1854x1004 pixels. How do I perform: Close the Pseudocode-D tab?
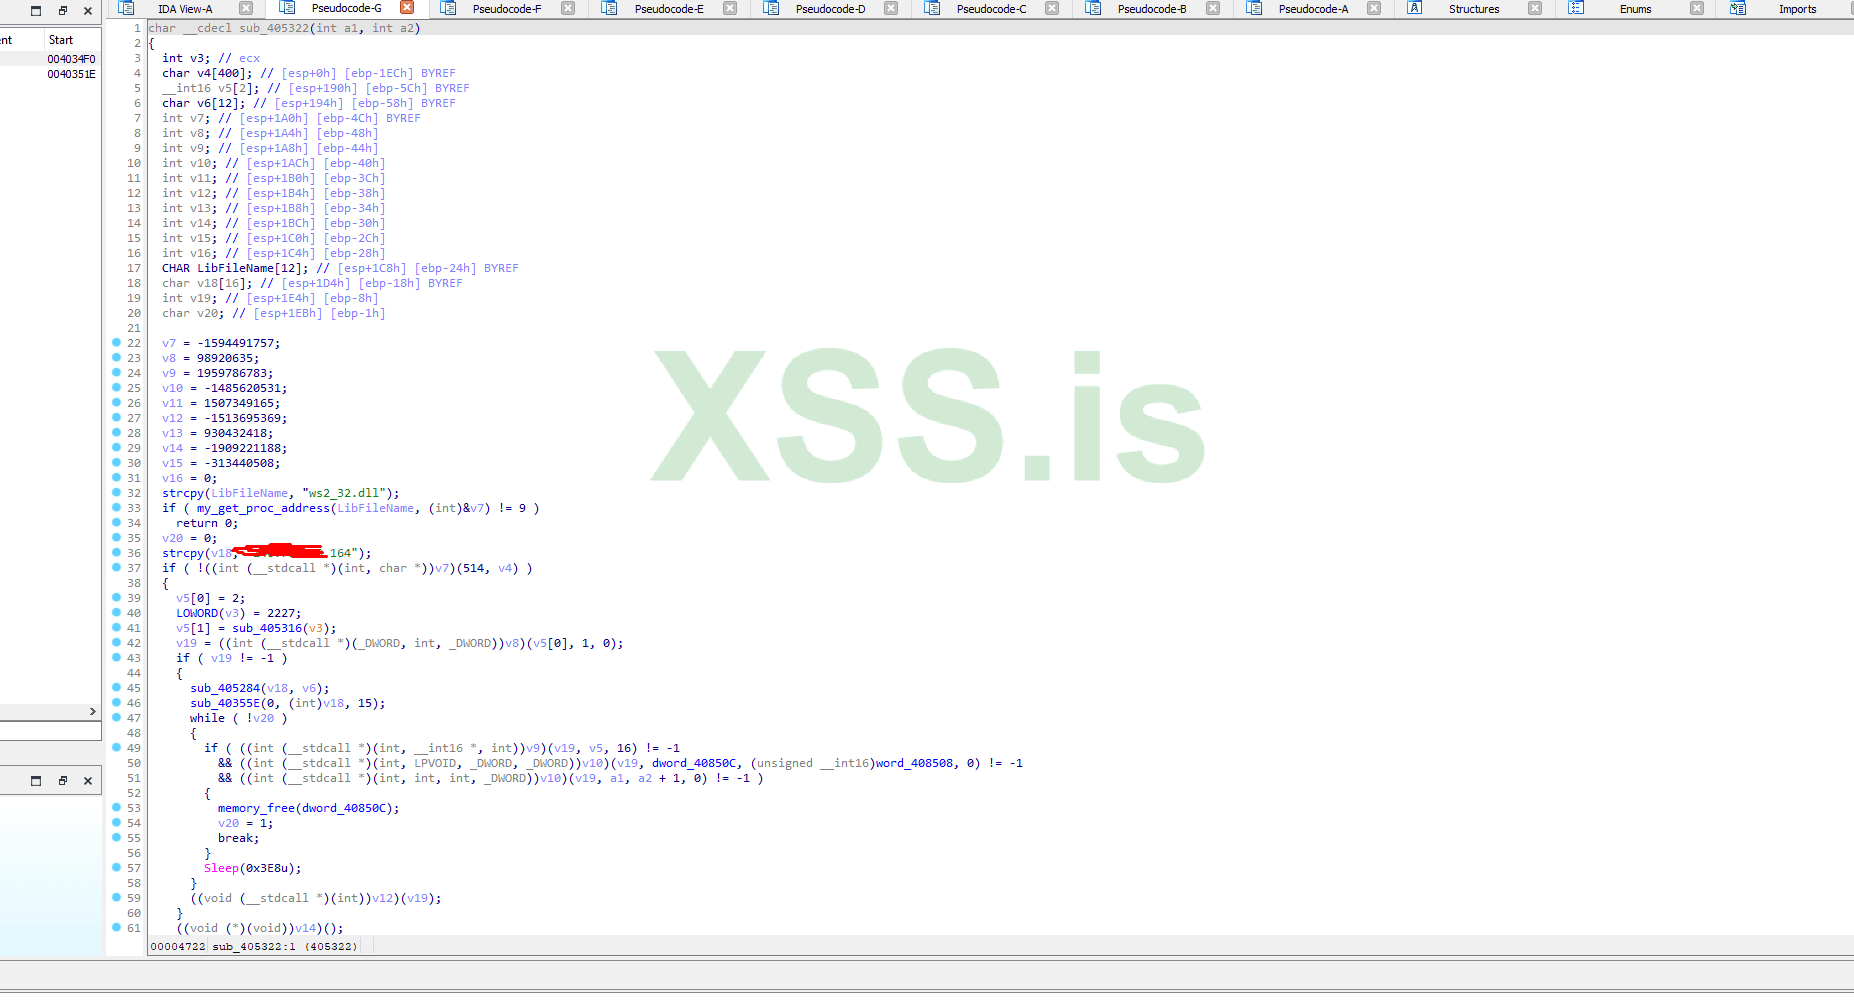(x=891, y=8)
